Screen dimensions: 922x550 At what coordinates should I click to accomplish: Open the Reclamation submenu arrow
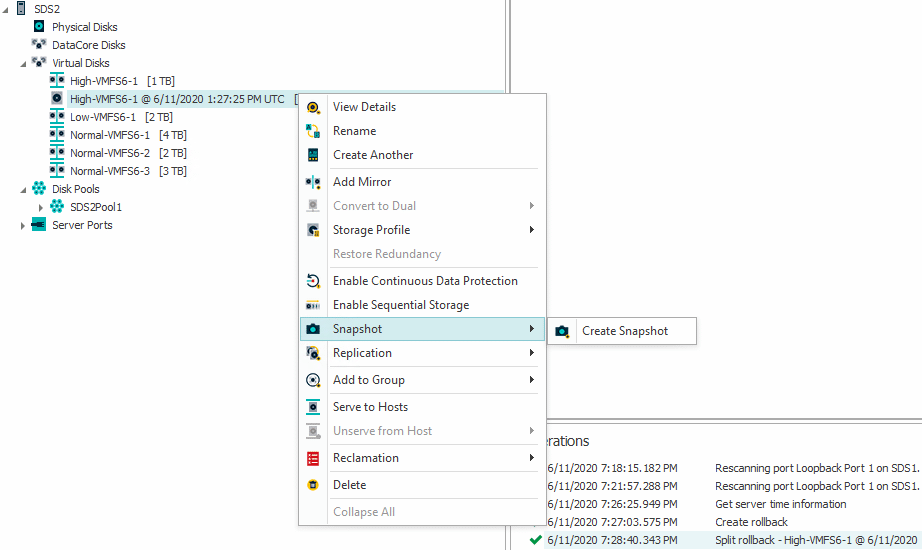click(x=532, y=458)
